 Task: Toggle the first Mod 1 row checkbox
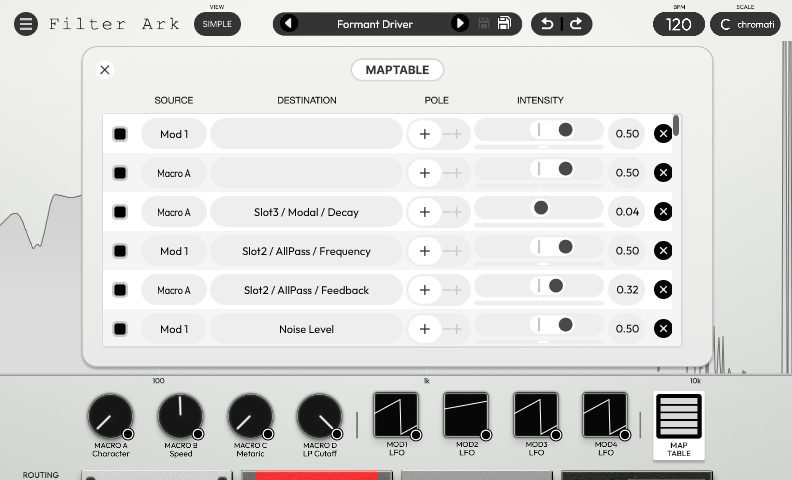[x=120, y=134]
